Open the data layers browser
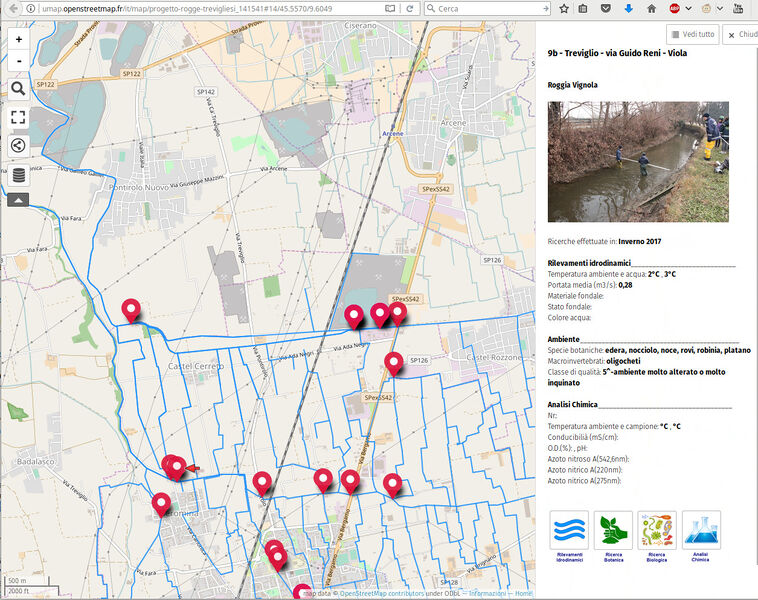This screenshot has height=600, width=758. 19,175
